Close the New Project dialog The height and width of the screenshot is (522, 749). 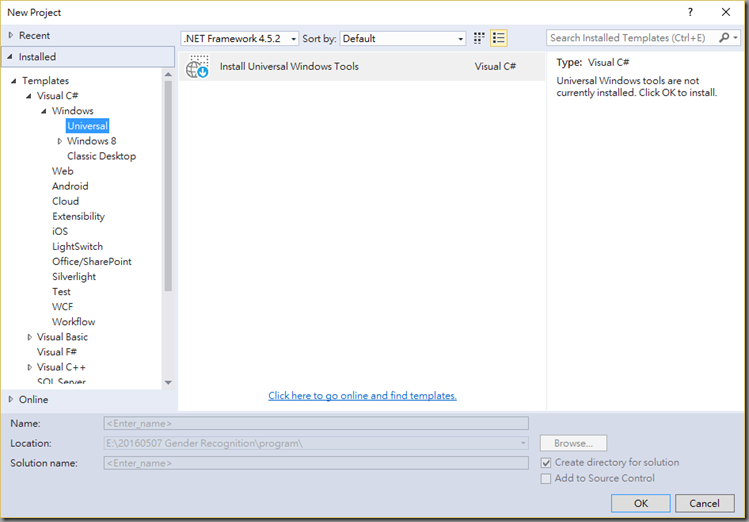726,12
